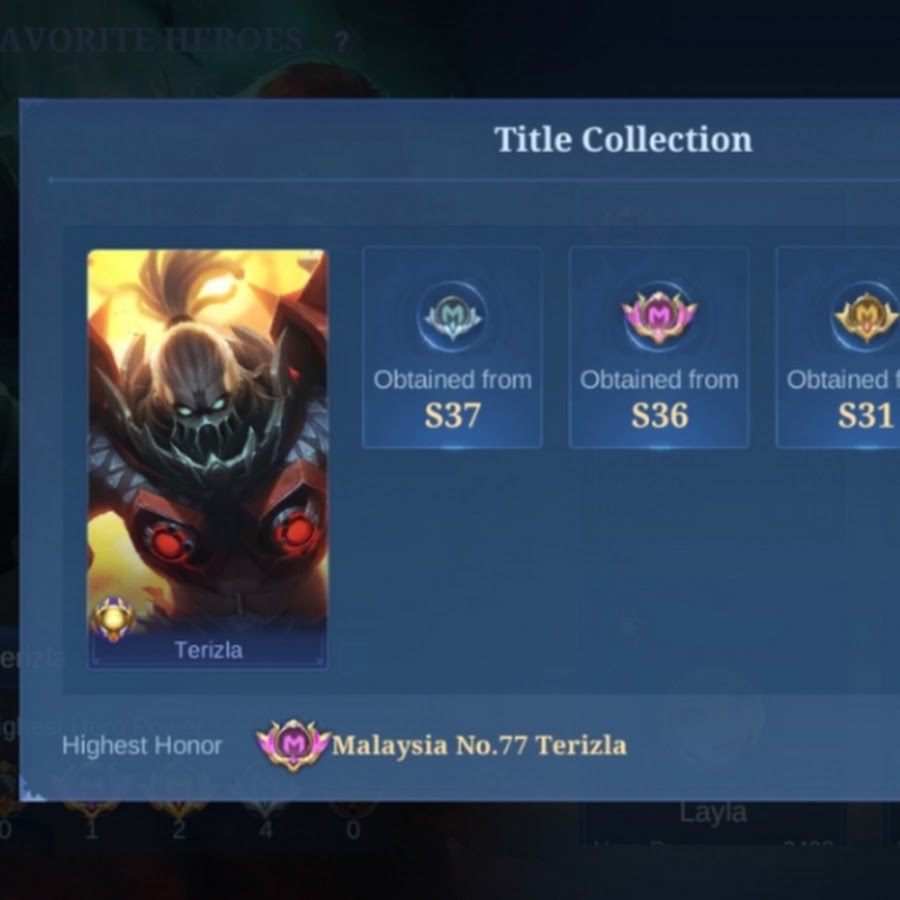This screenshot has width=900, height=900.
Task: Click the pink Highest Honor badge icon
Action: click(293, 745)
